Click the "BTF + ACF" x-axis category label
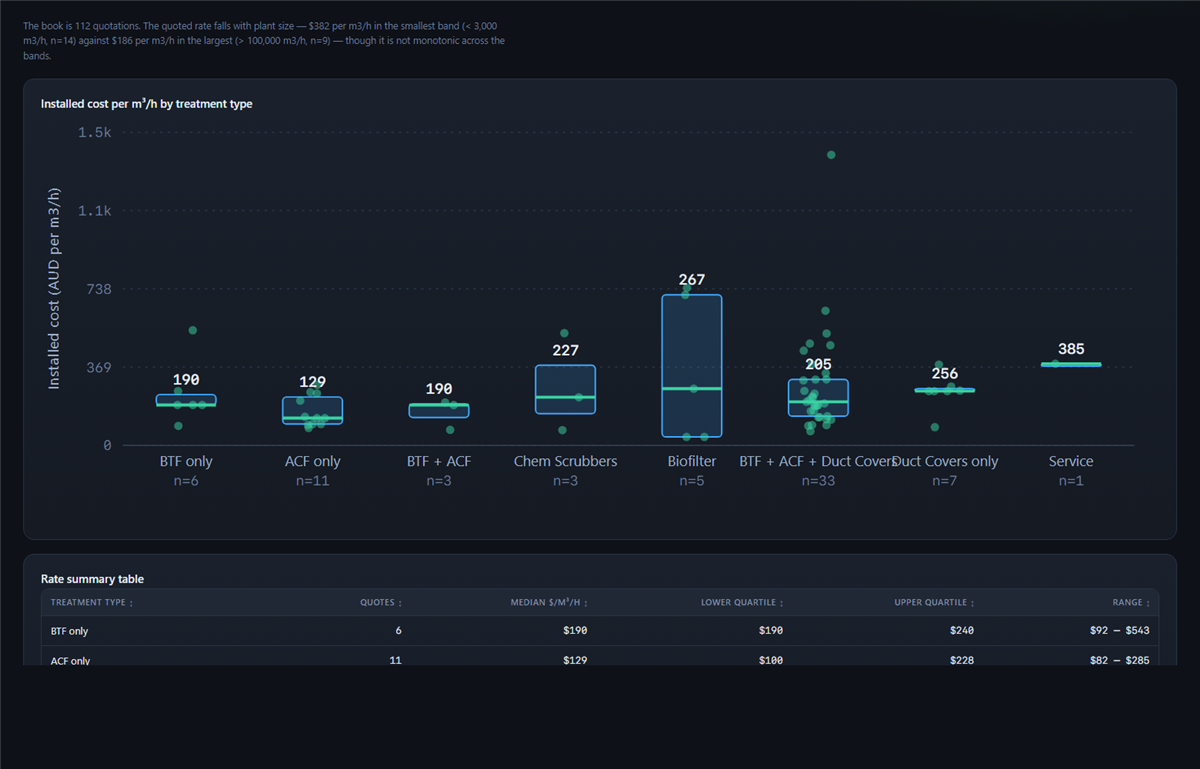The height and width of the screenshot is (769, 1200). (x=439, y=461)
